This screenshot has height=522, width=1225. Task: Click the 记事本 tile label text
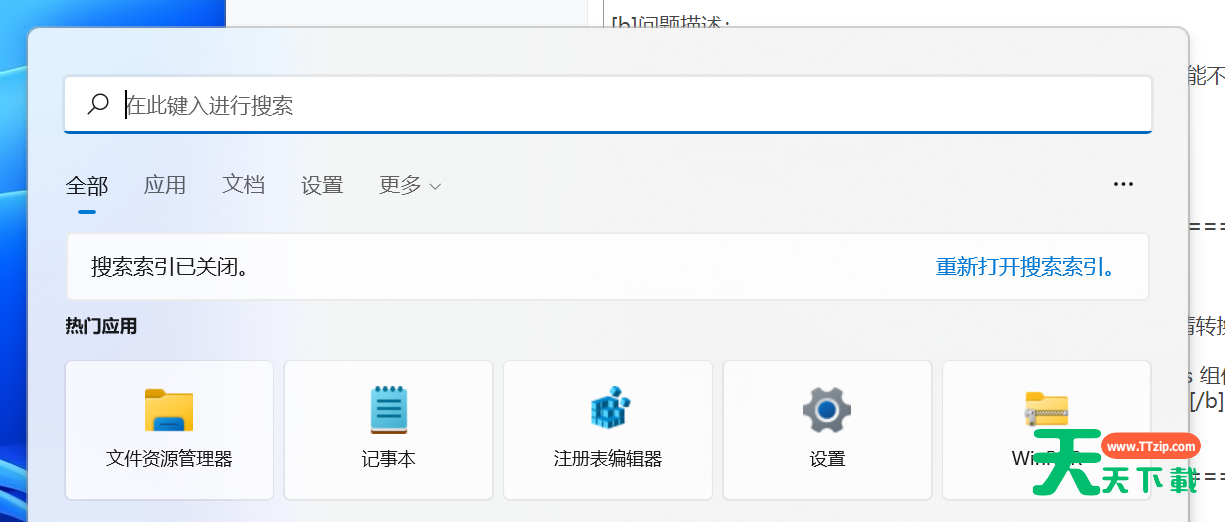click(x=388, y=459)
